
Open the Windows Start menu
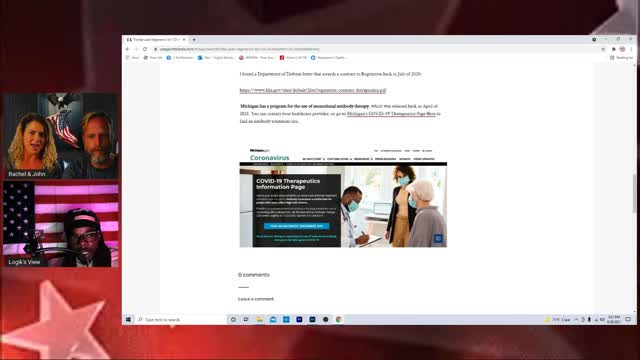(128, 320)
